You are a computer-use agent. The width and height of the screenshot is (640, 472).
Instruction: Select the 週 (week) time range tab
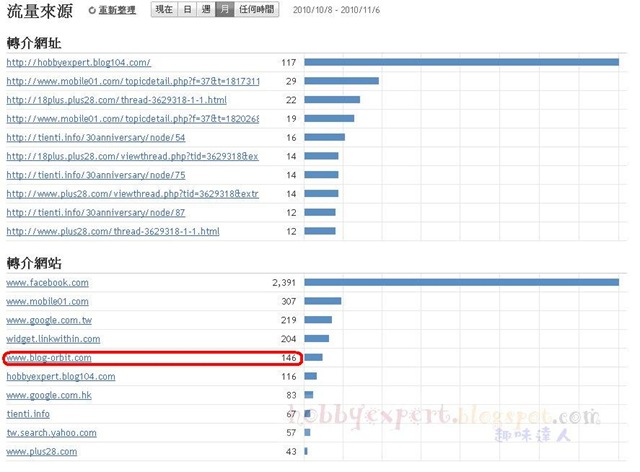206,9
